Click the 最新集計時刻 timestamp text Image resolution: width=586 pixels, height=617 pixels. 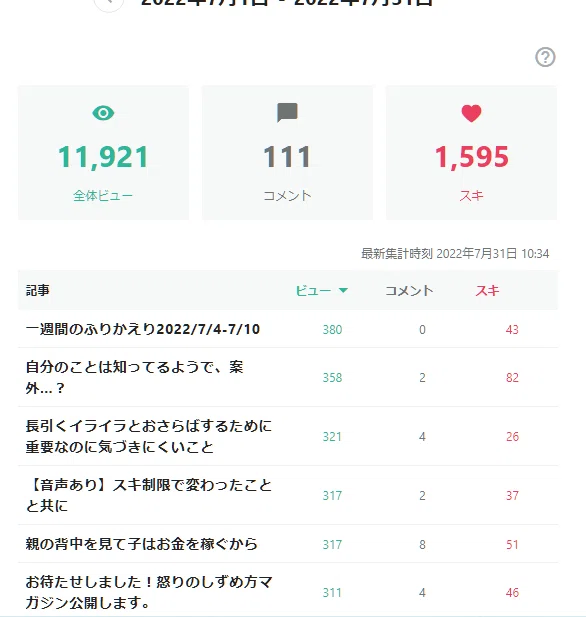click(x=455, y=253)
